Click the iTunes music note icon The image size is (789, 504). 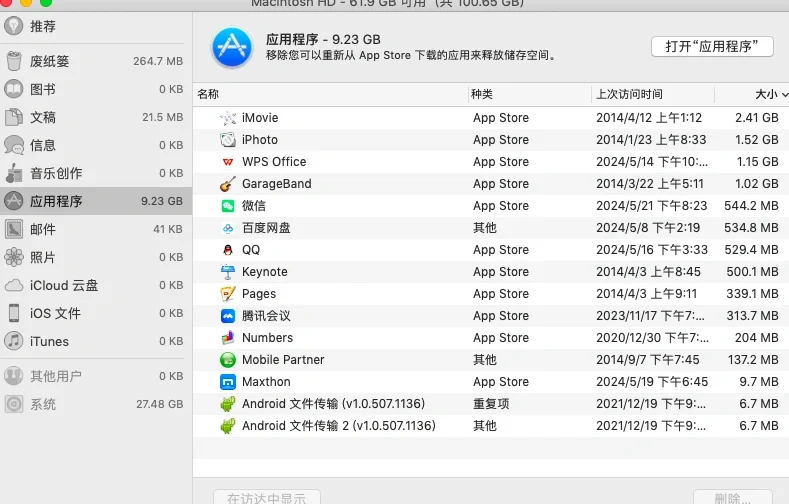14,341
